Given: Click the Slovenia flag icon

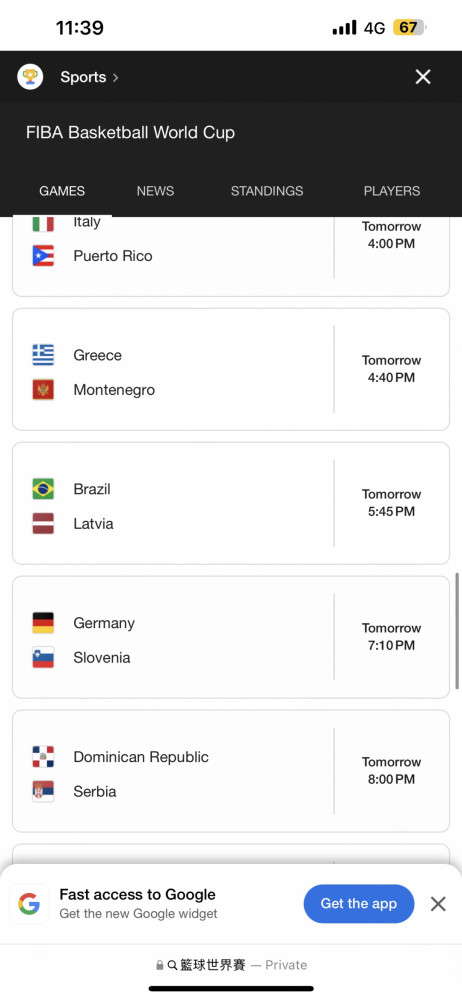Looking at the screenshot, I should click(x=43, y=657).
